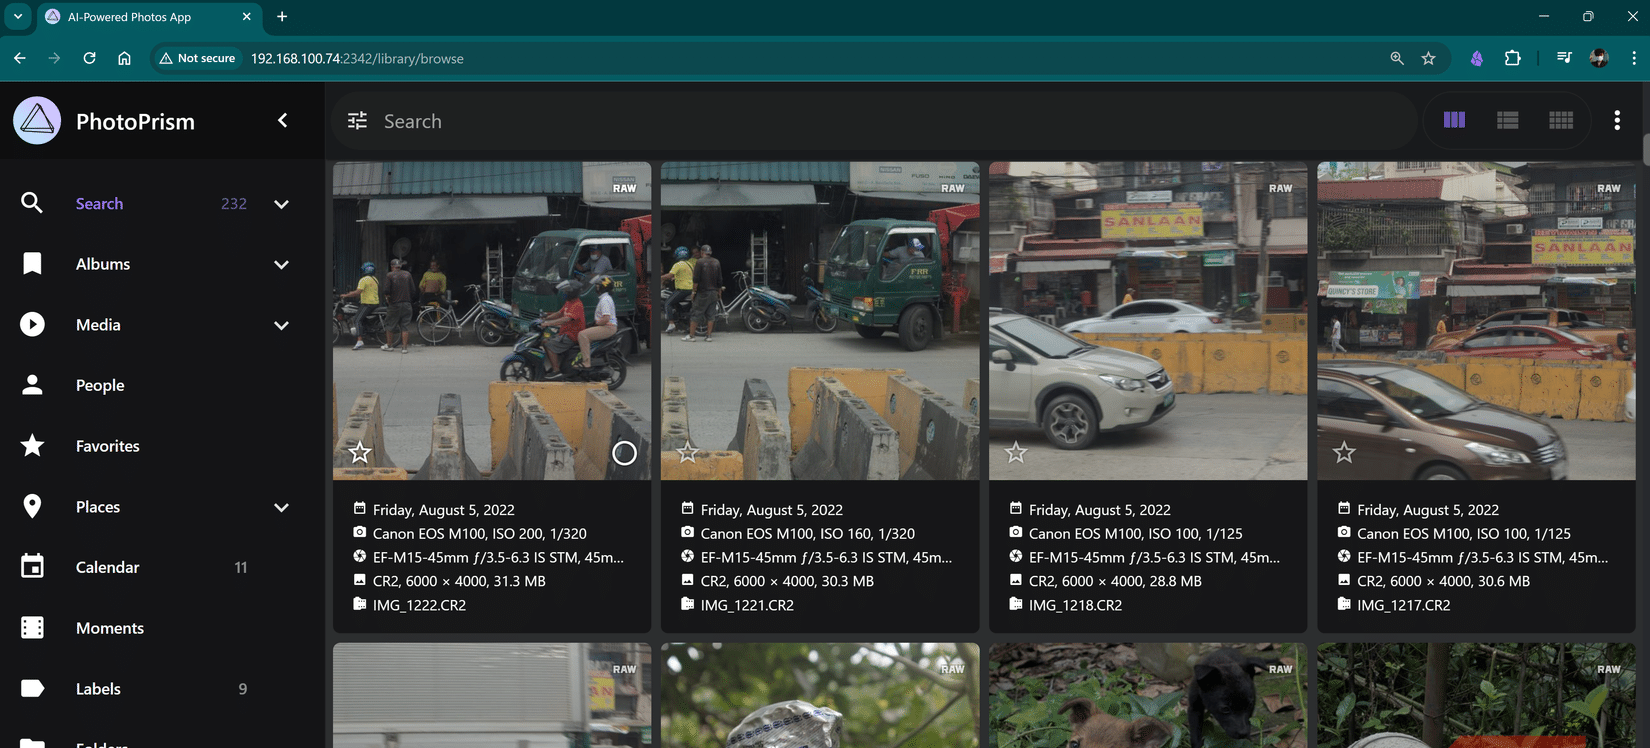This screenshot has width=1650, height=748.
Task: Open the IMG_1221.CR2 green truck thumbnail
Action: 820,321
